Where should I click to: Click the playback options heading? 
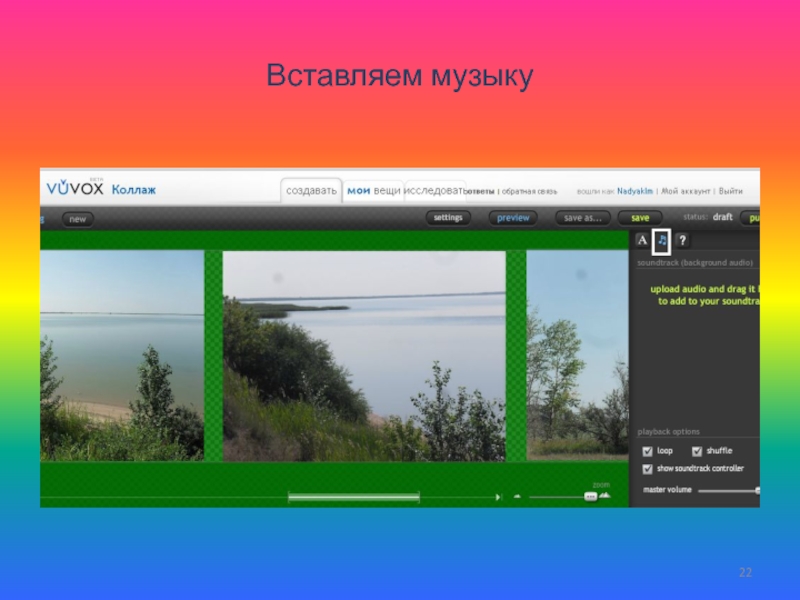668,432
